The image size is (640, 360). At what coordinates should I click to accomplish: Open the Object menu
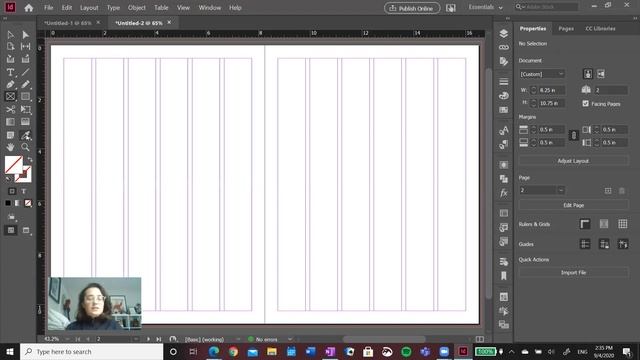(137, 8)
